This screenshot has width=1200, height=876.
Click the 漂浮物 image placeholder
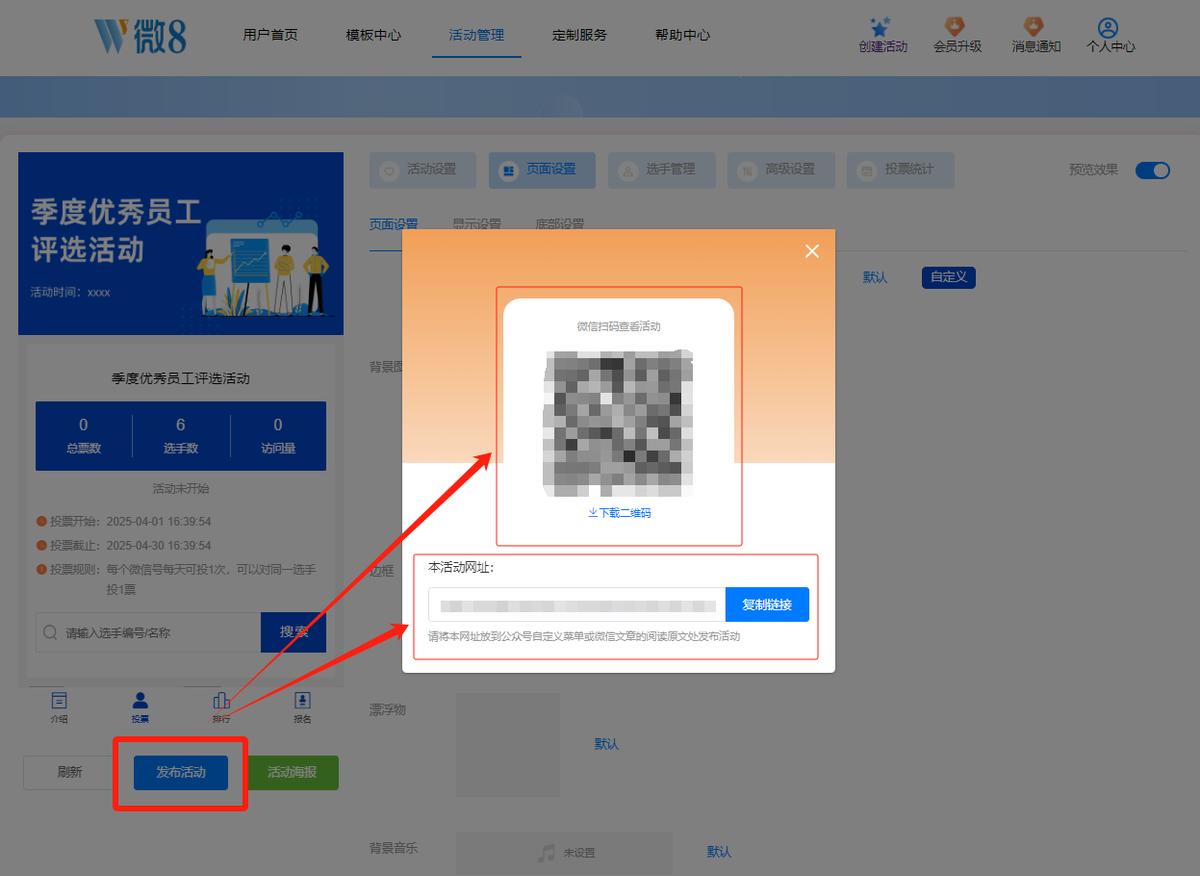(508, 745)
